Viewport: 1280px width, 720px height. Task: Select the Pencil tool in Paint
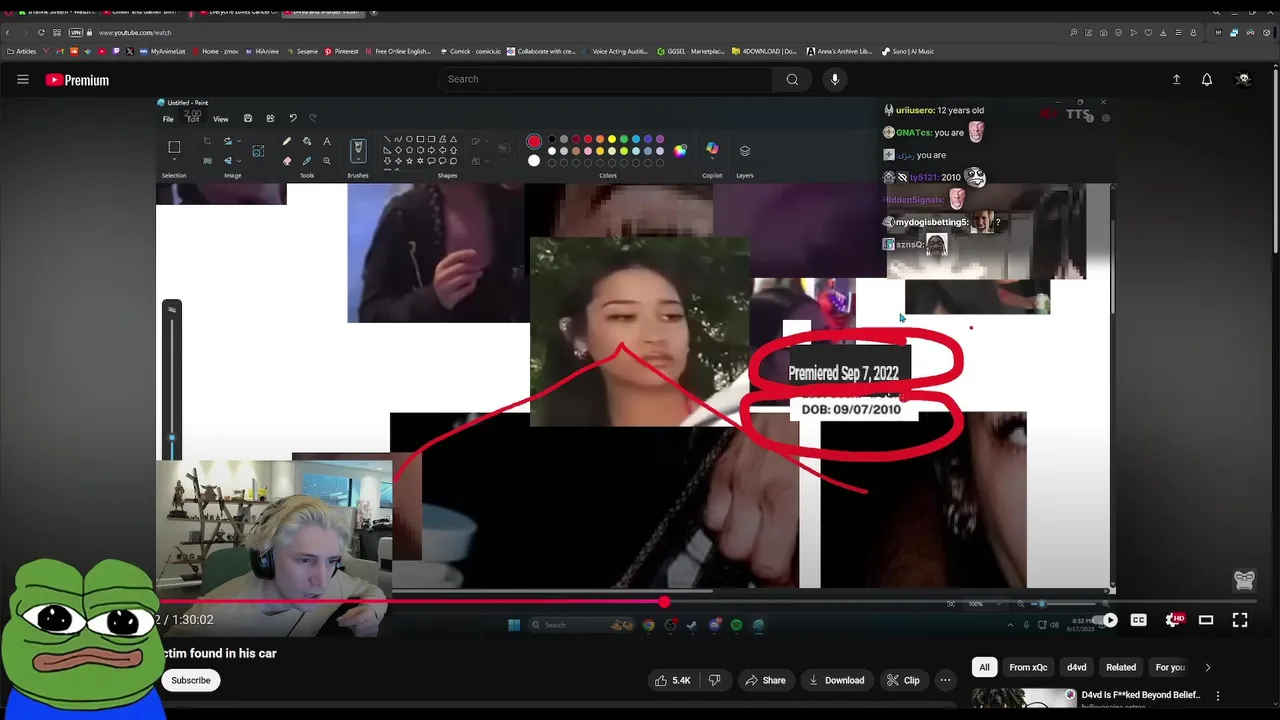click(x=287, y=142)
